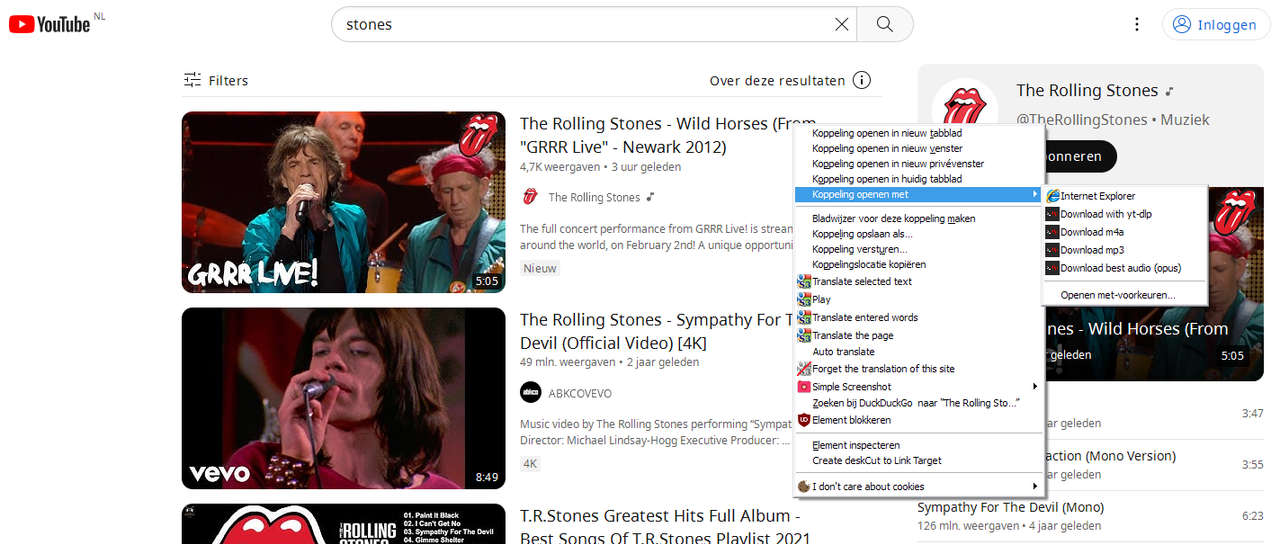The height and width of the screenshot is (544, 1280).
Task: Click Translate selected text menu item
Action: click(x=918, y=281)
